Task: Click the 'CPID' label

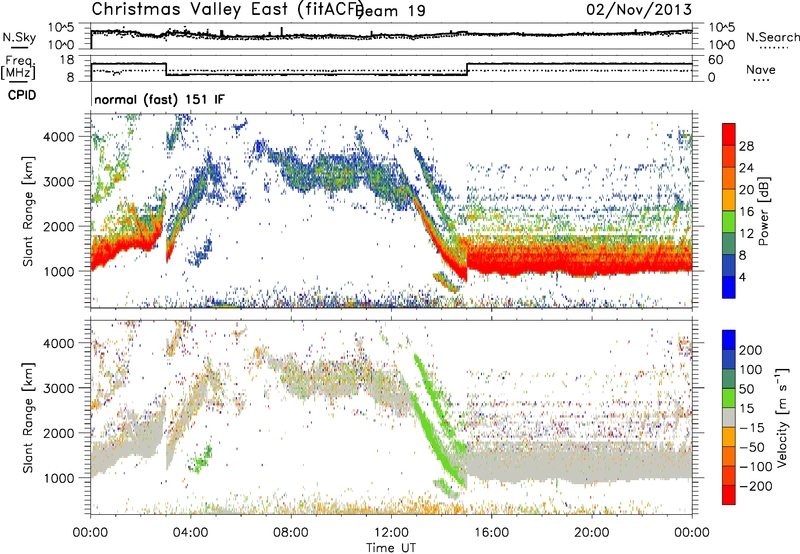Action: tap(22, 95)
